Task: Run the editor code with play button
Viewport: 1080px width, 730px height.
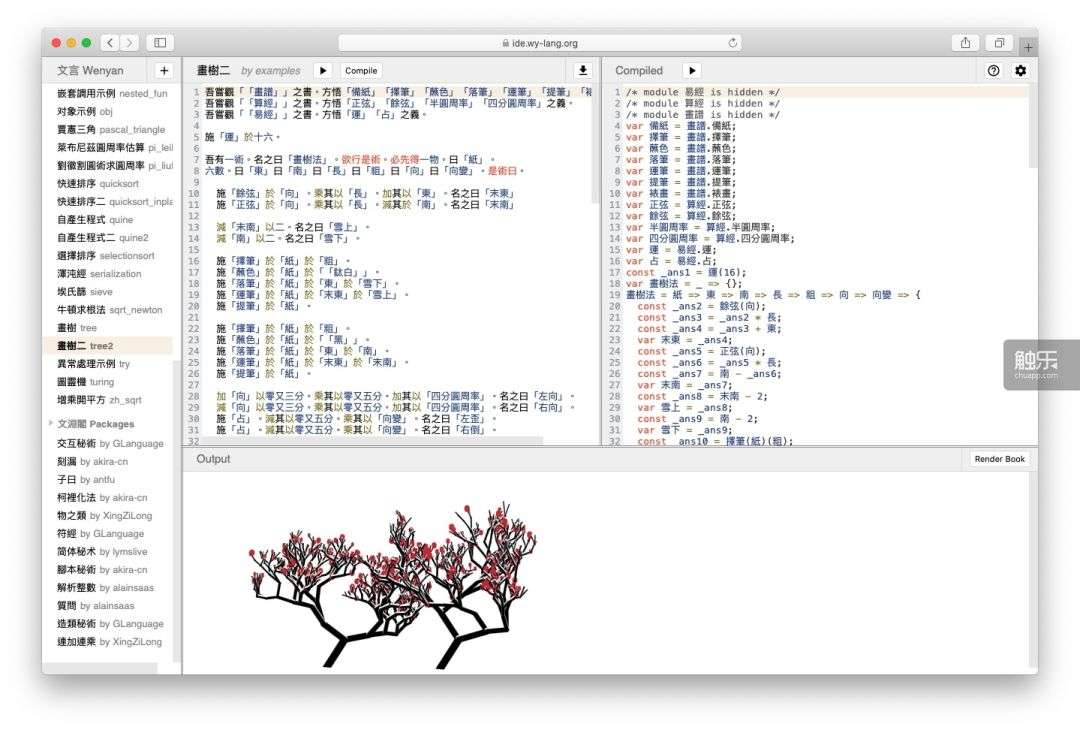Action: (x=322, y=71)
